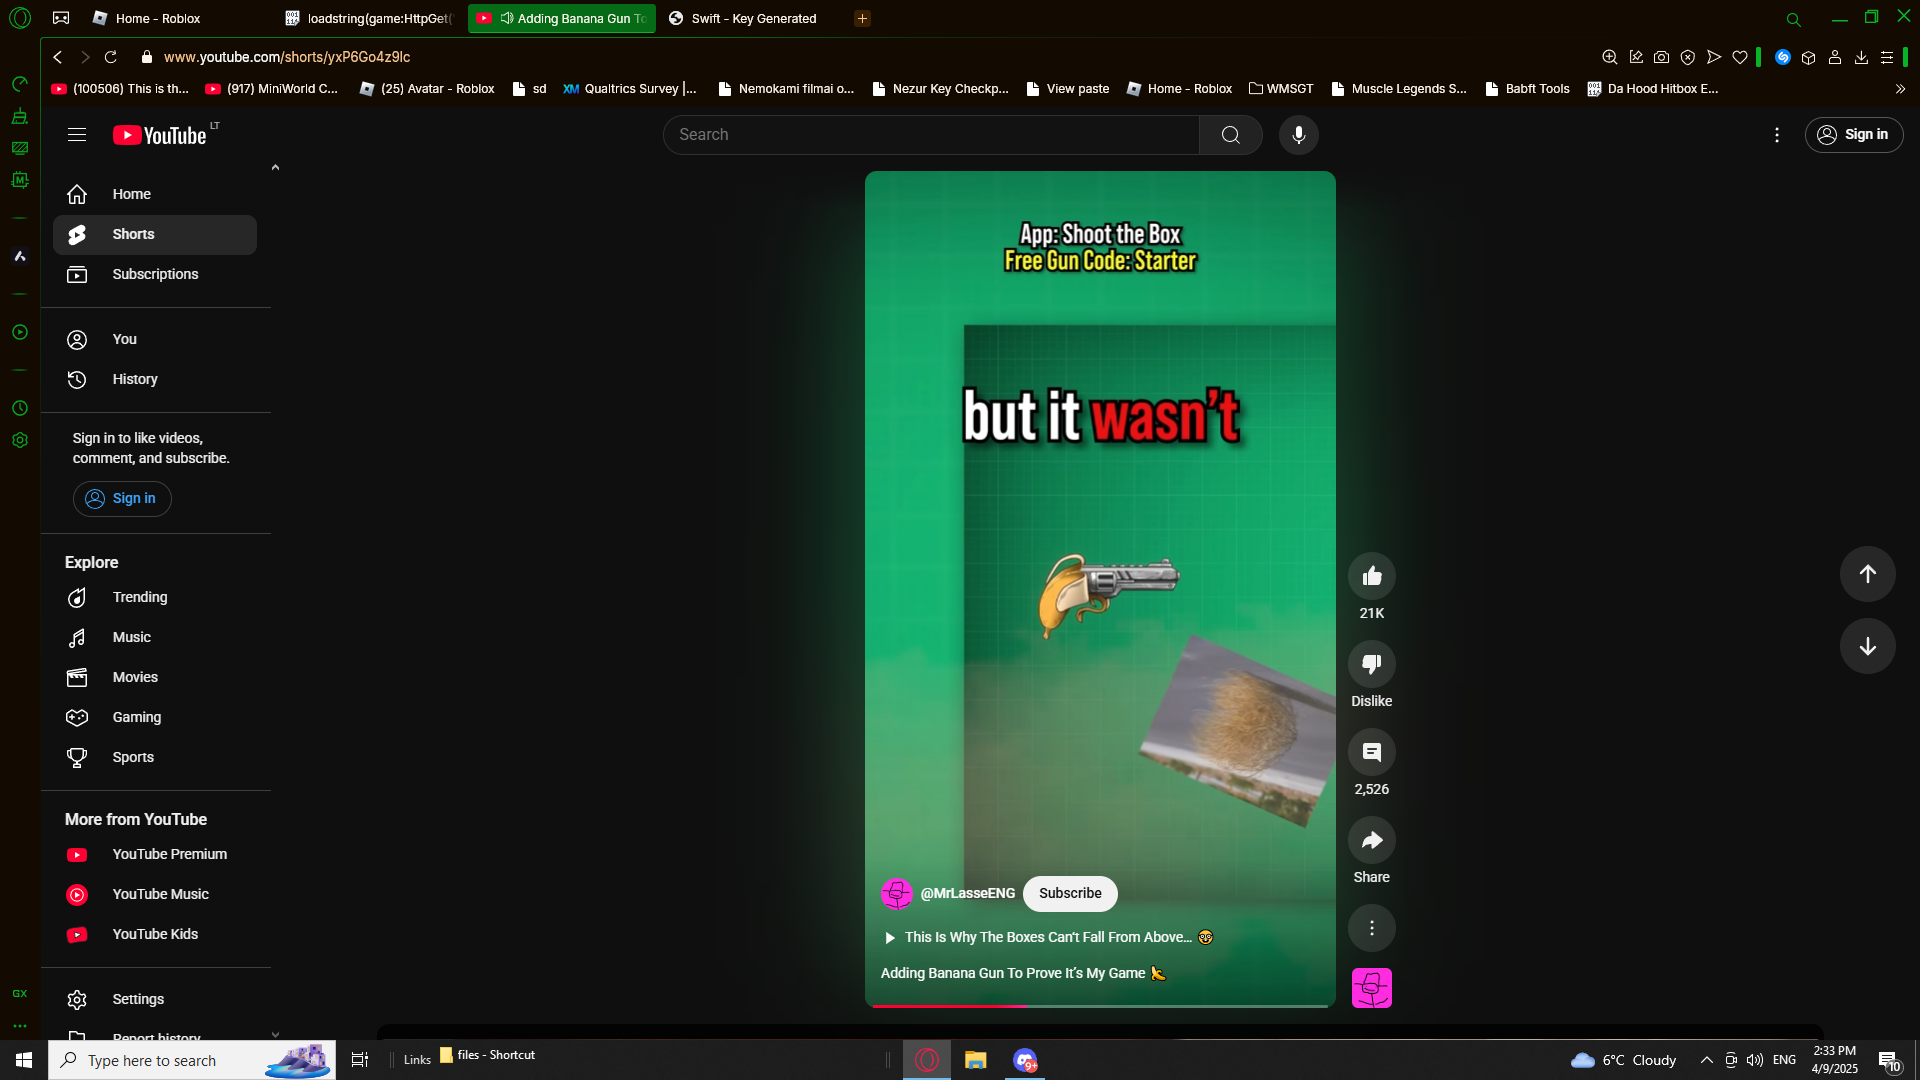Open Music under Explore
1920x1080 pixels.
[x=155, y=638]
